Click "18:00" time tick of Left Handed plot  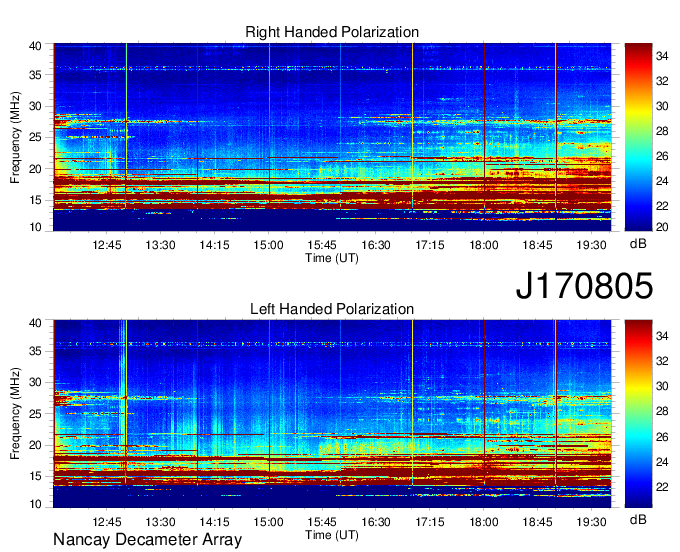(484, 522)
